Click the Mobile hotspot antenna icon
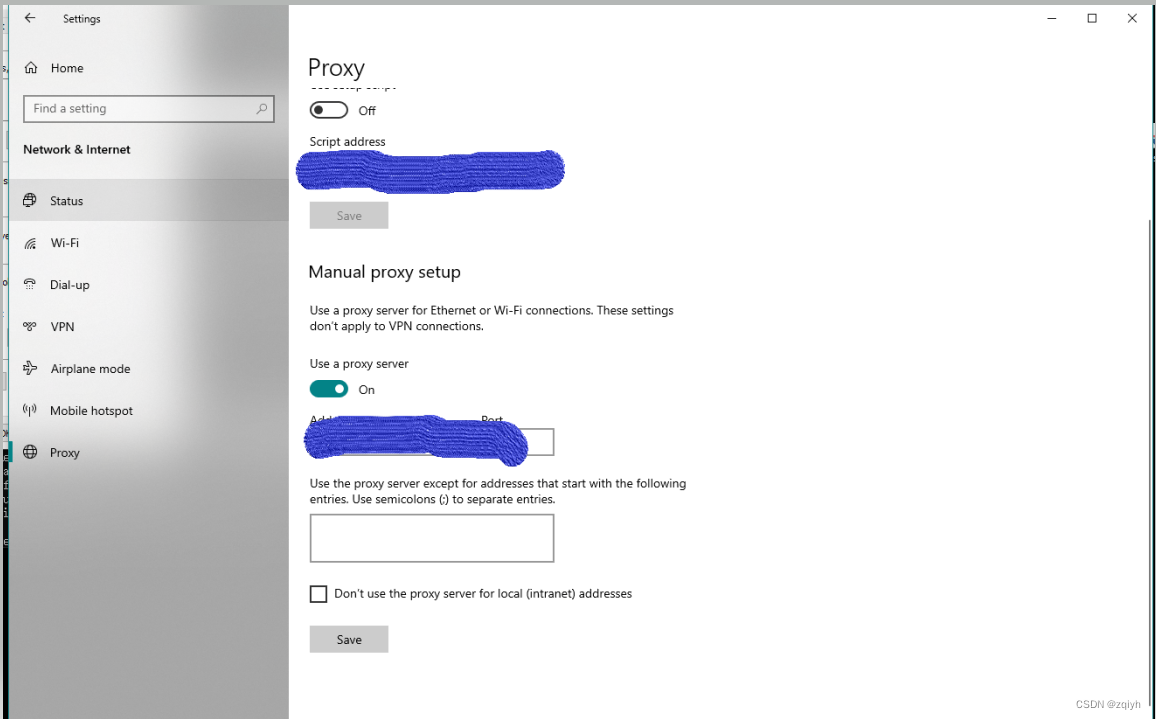1156x719 pixels. coord(29,410)
